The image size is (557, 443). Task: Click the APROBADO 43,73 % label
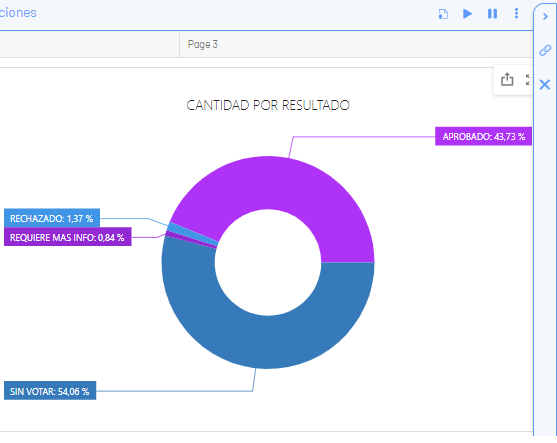[483, 136]
